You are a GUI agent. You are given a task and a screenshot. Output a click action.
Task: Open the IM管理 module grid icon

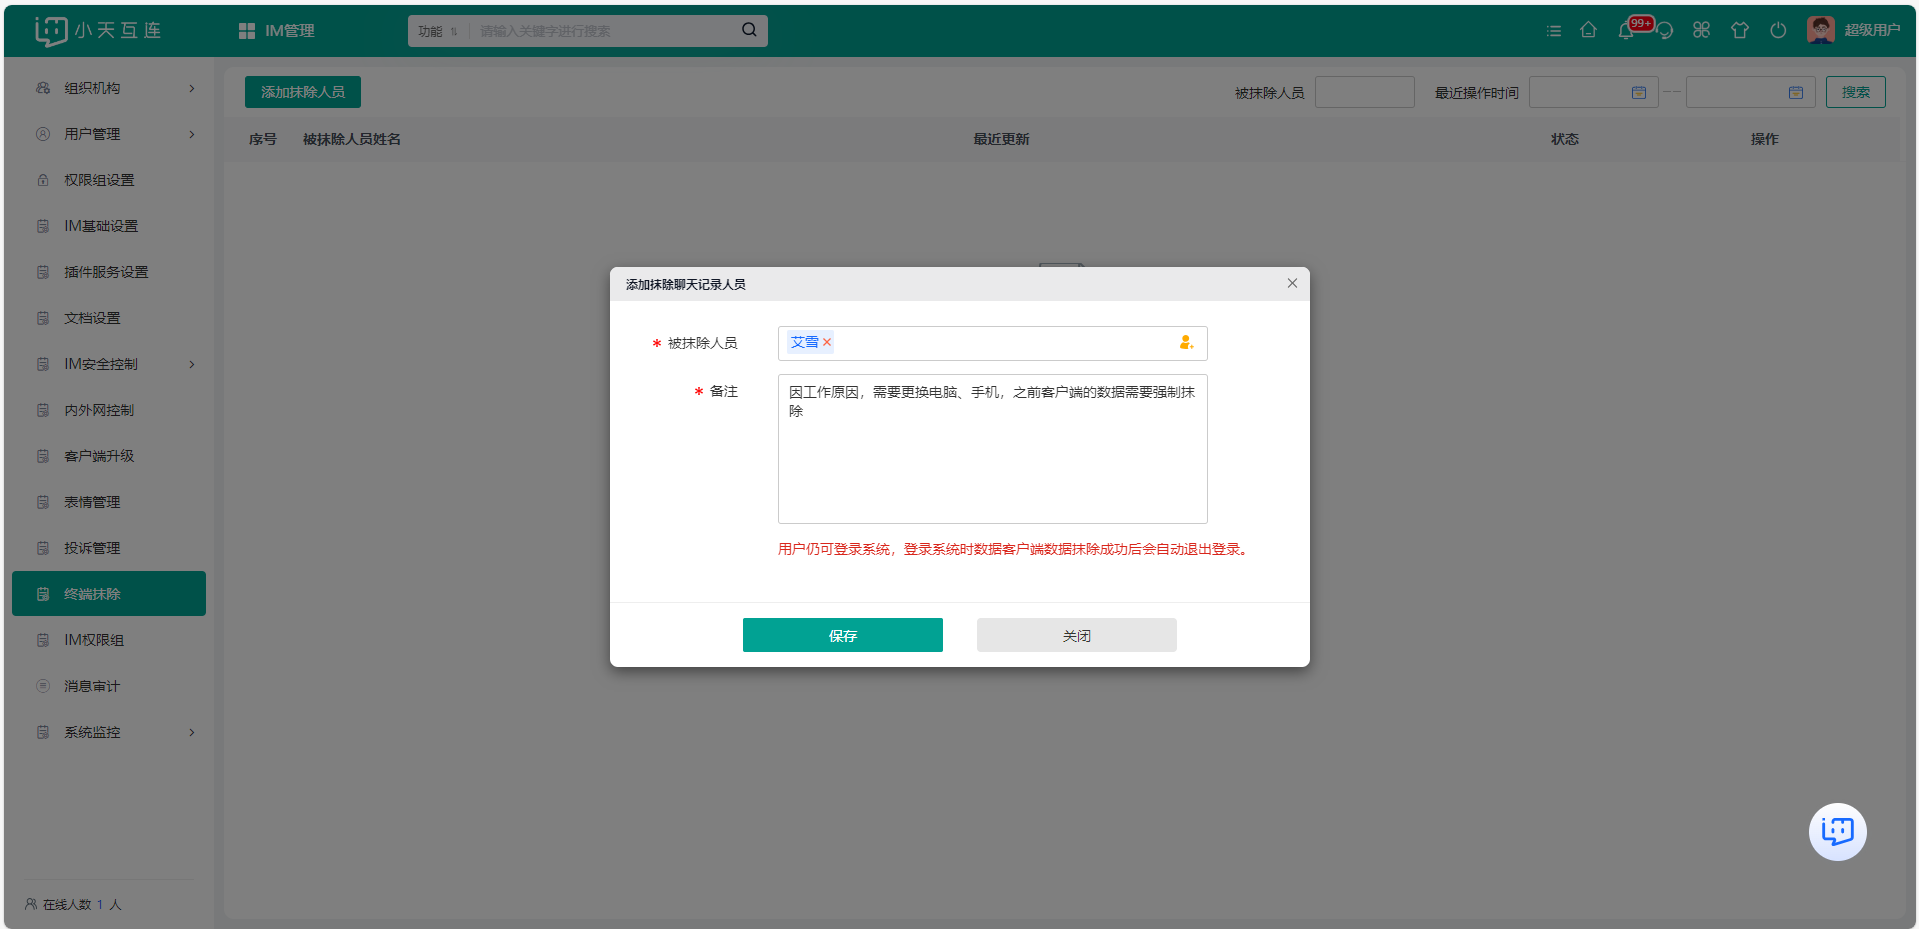[x=247, y=31]
